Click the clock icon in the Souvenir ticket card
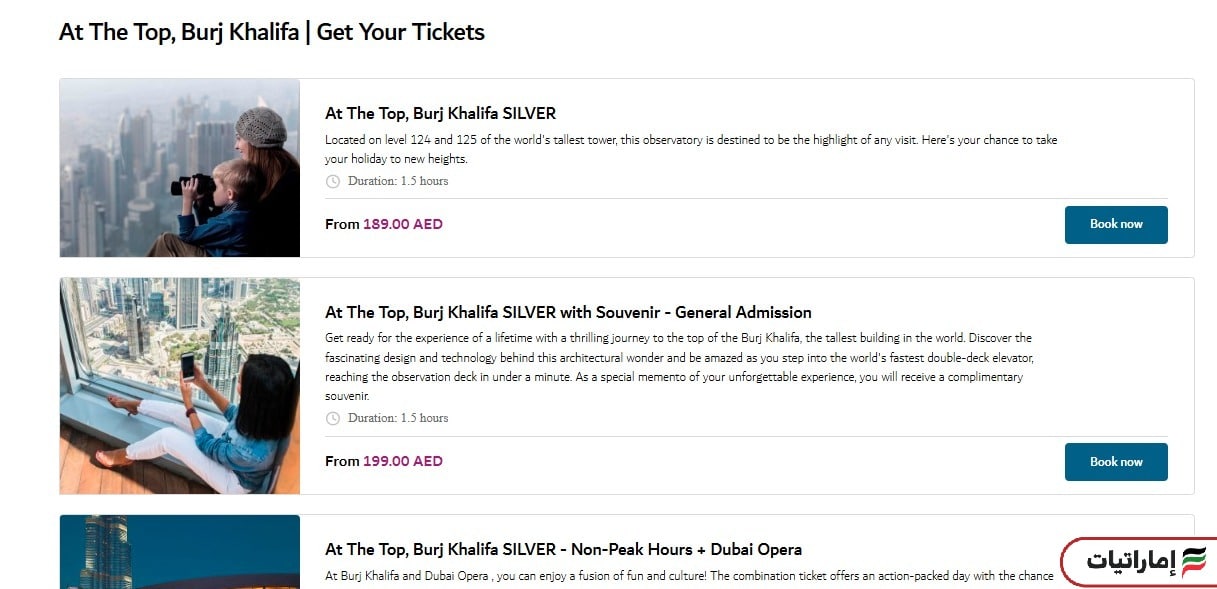The height and width of the screenshot is (589, 1217). (333, 418)
